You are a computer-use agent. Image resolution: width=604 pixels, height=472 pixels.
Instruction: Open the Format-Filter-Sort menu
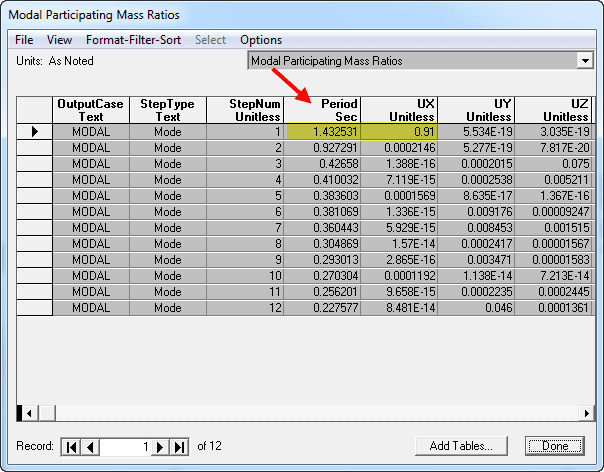tap(133, 40)
